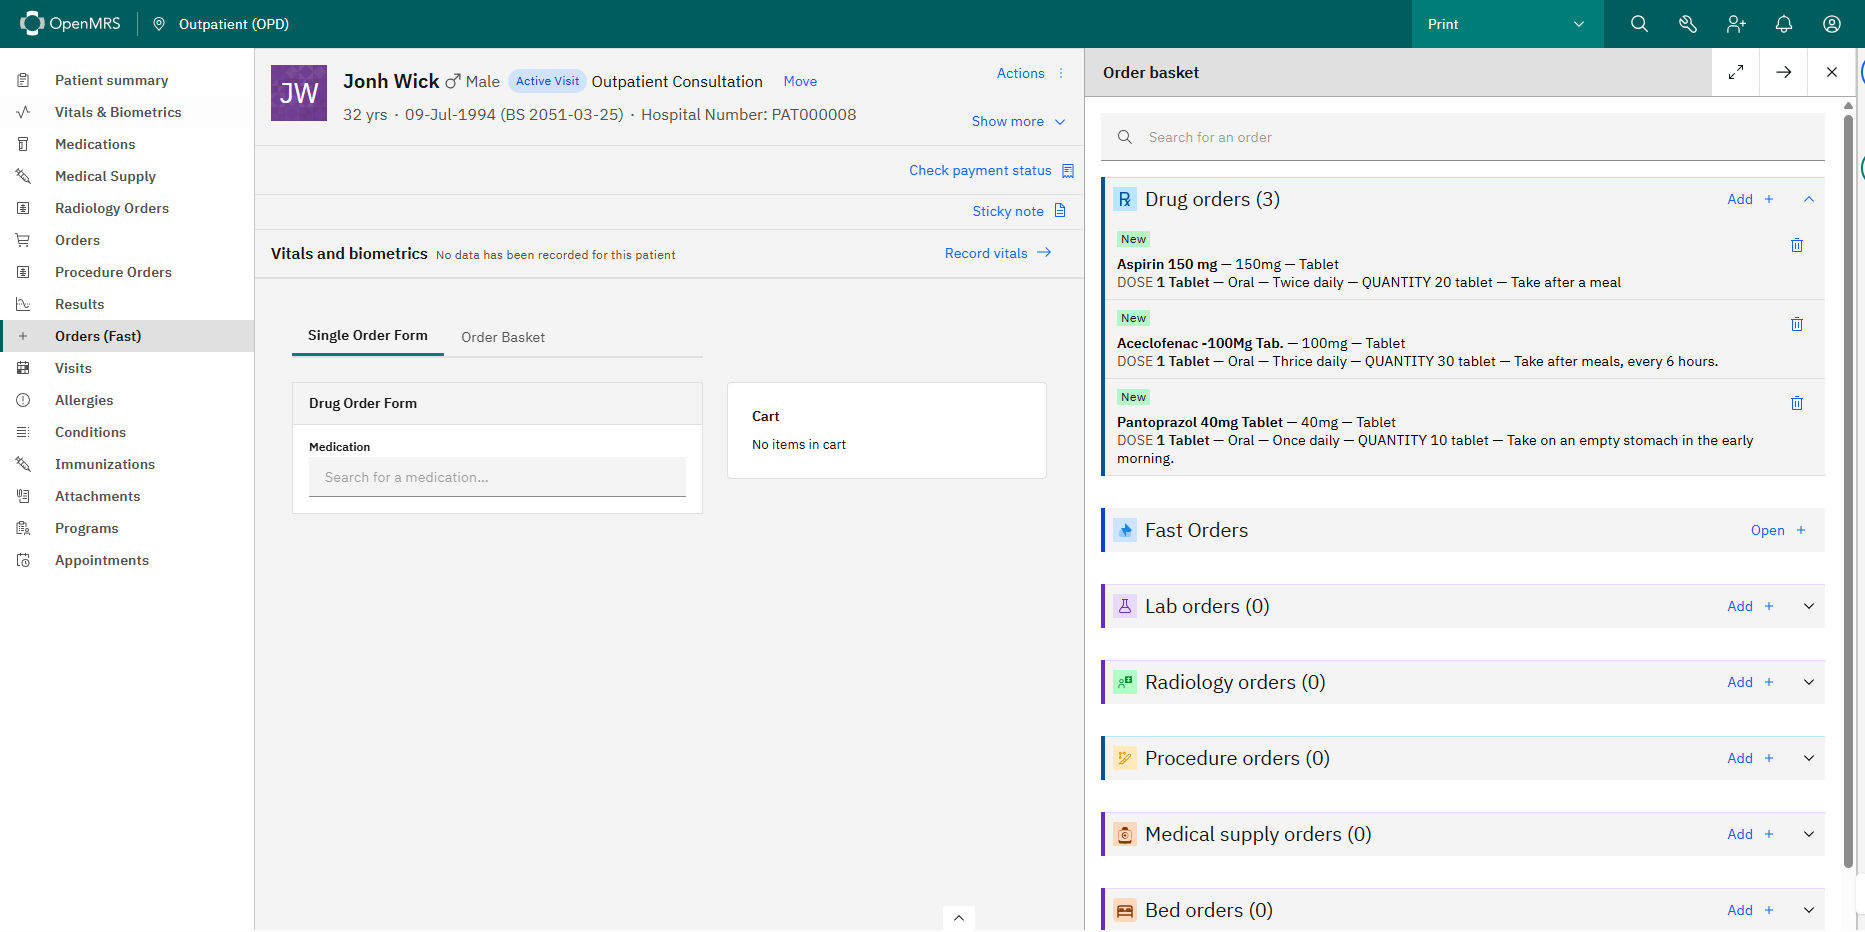Add a new drug order
The height and width of the screenshot is (932, 1865).
[x=1751, y=199]
